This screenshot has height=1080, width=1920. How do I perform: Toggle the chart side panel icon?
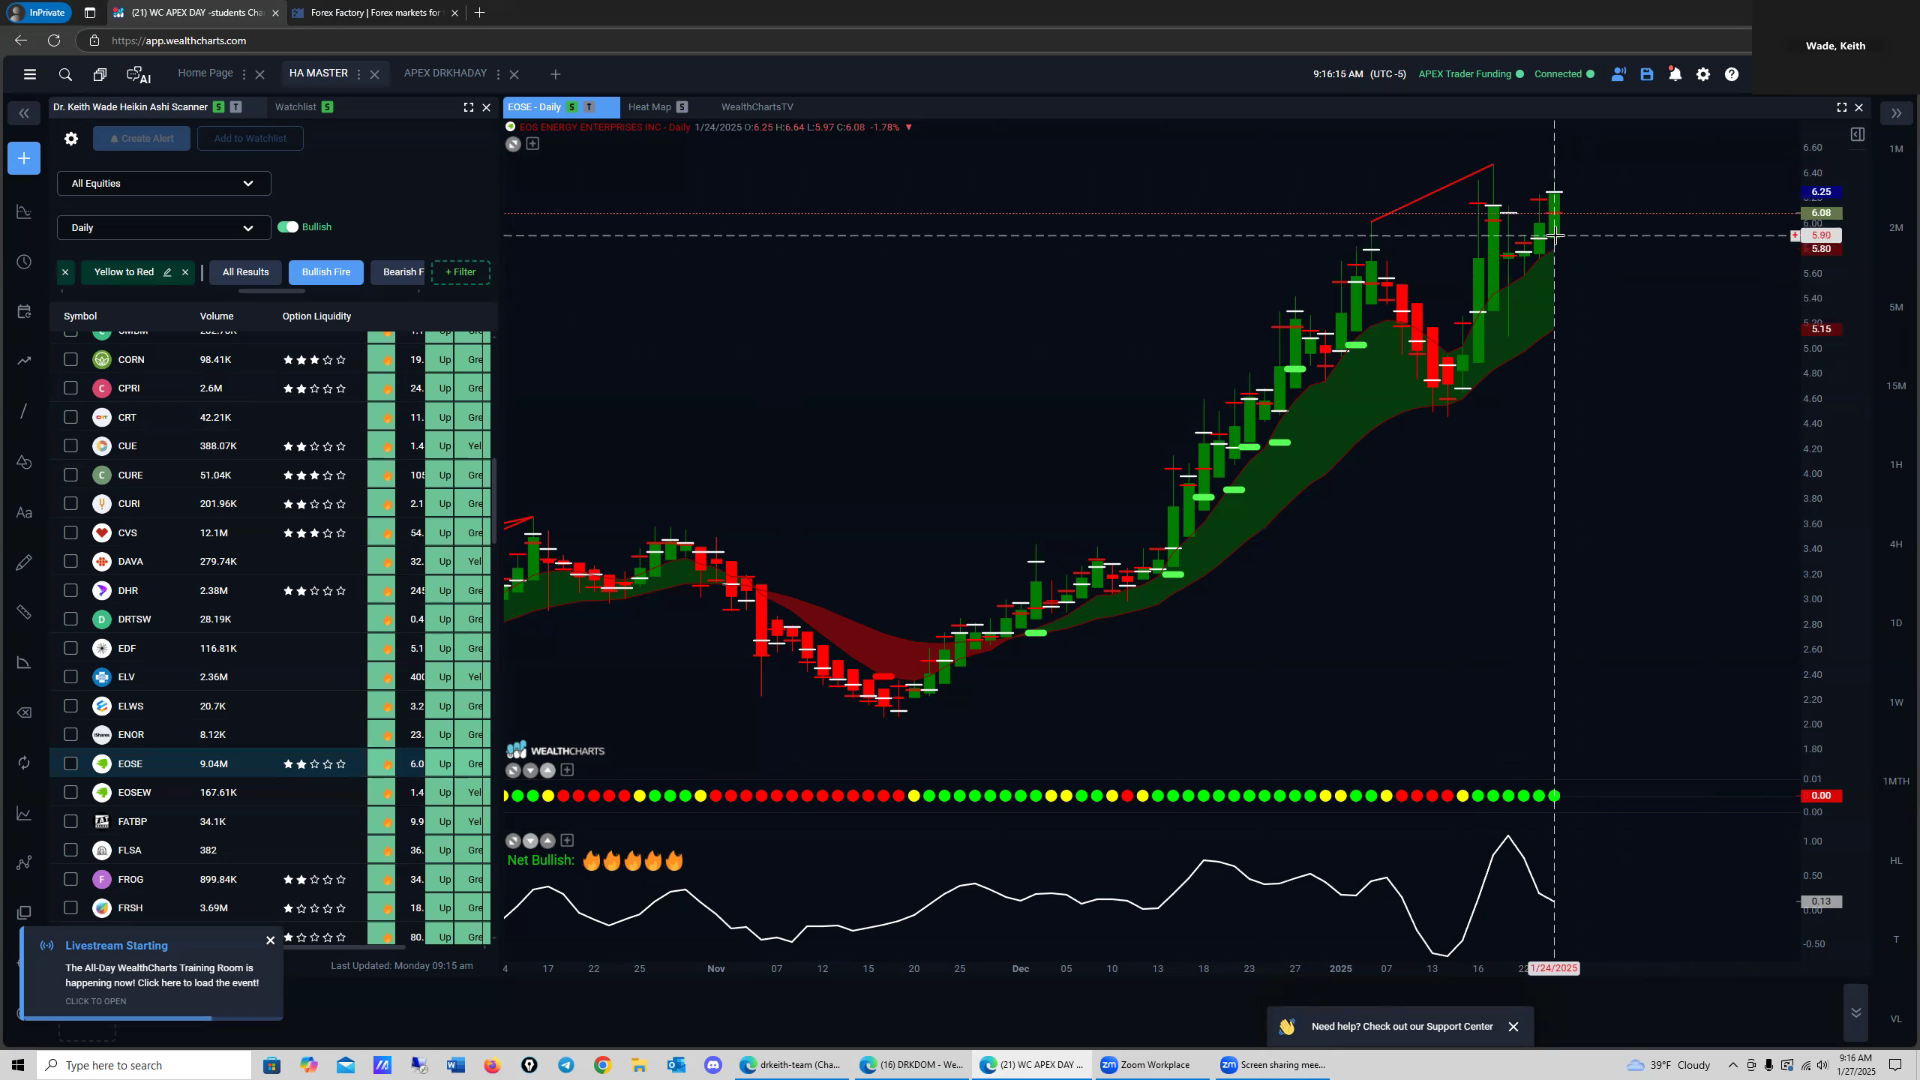[1857, 134]
